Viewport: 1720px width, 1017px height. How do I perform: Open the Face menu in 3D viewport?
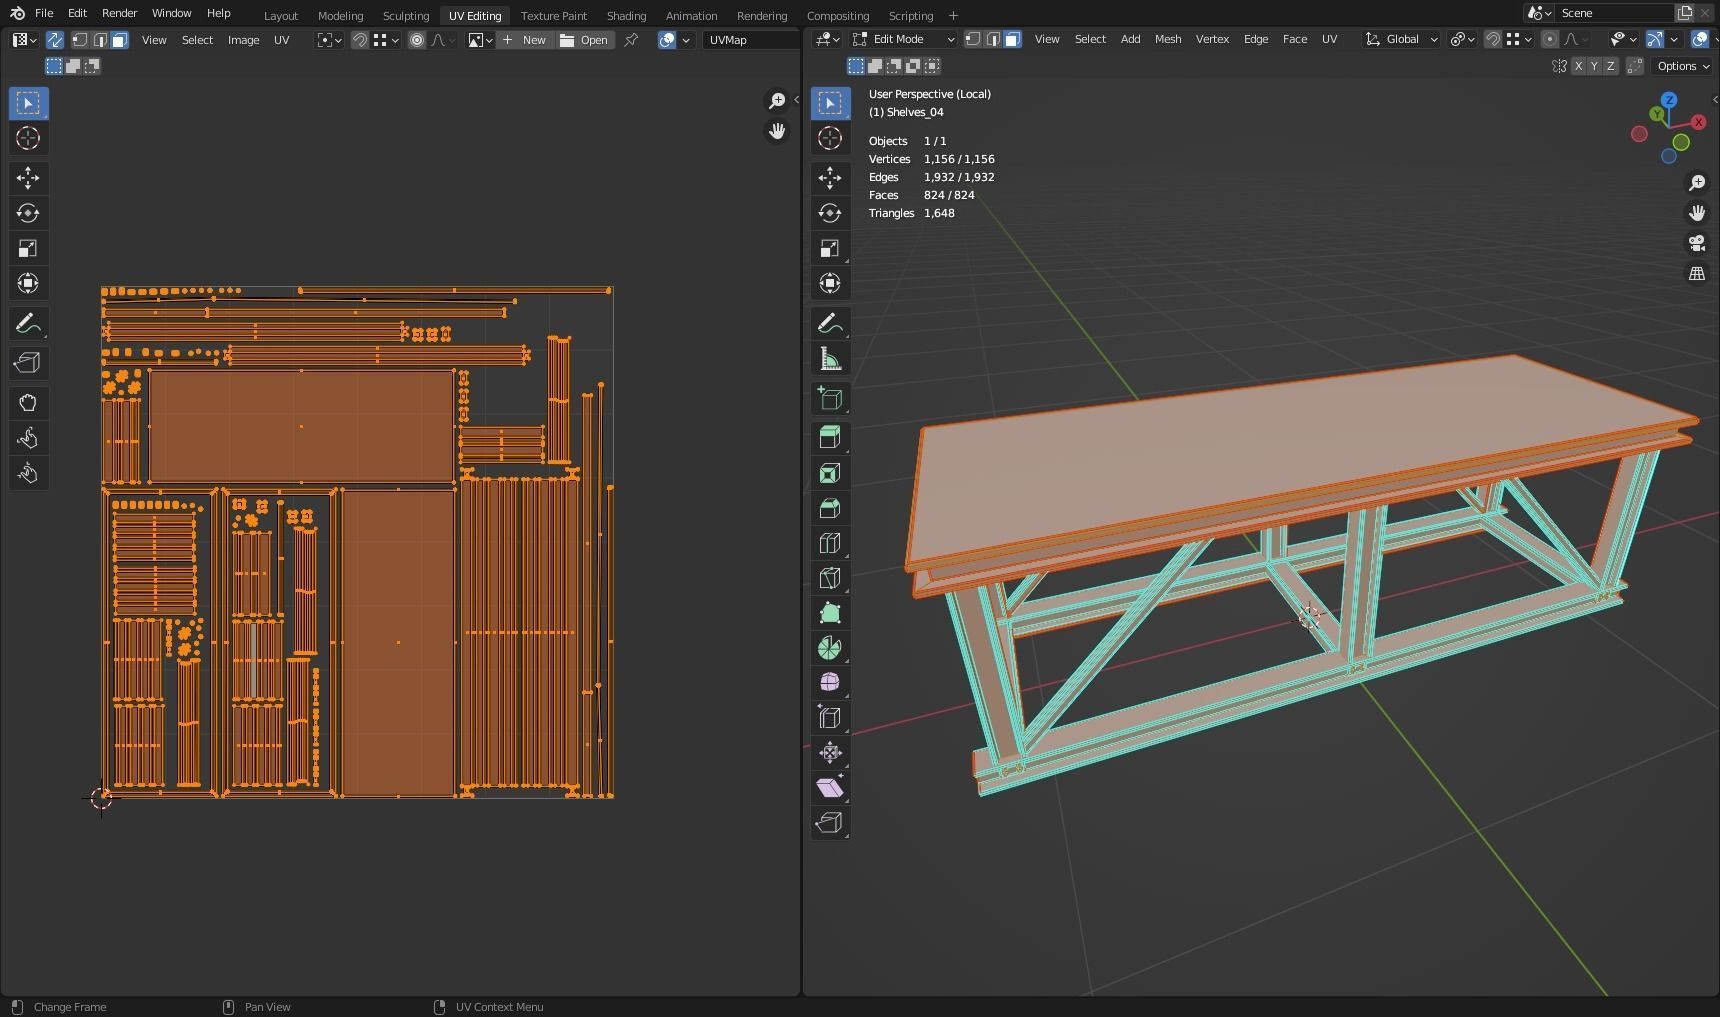pos(1295,39)
